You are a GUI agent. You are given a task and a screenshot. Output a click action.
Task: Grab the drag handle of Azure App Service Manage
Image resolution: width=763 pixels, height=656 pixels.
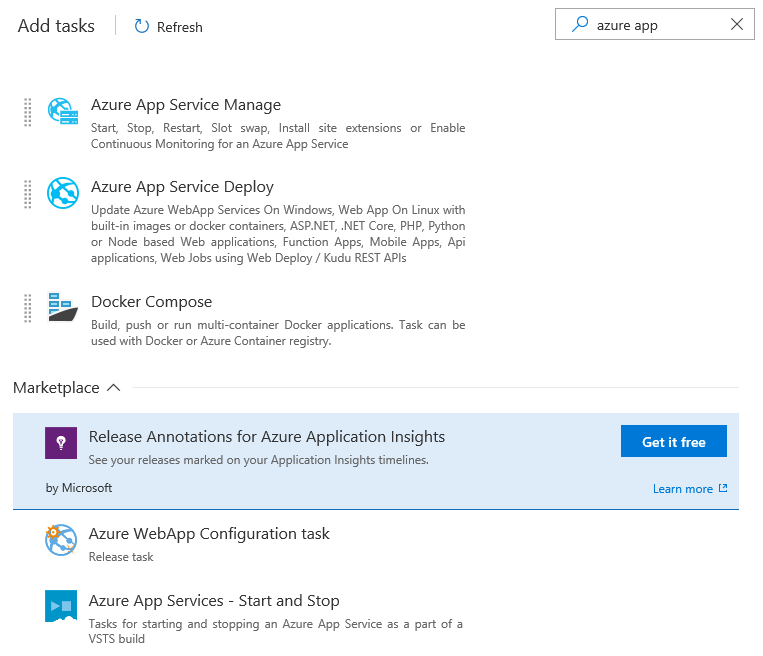[x=28, y=112]
